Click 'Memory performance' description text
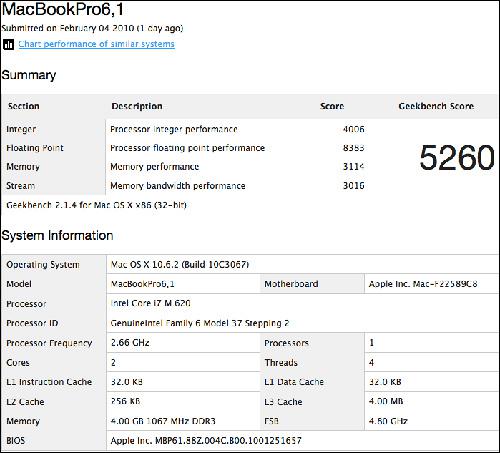 click(155, 167)
